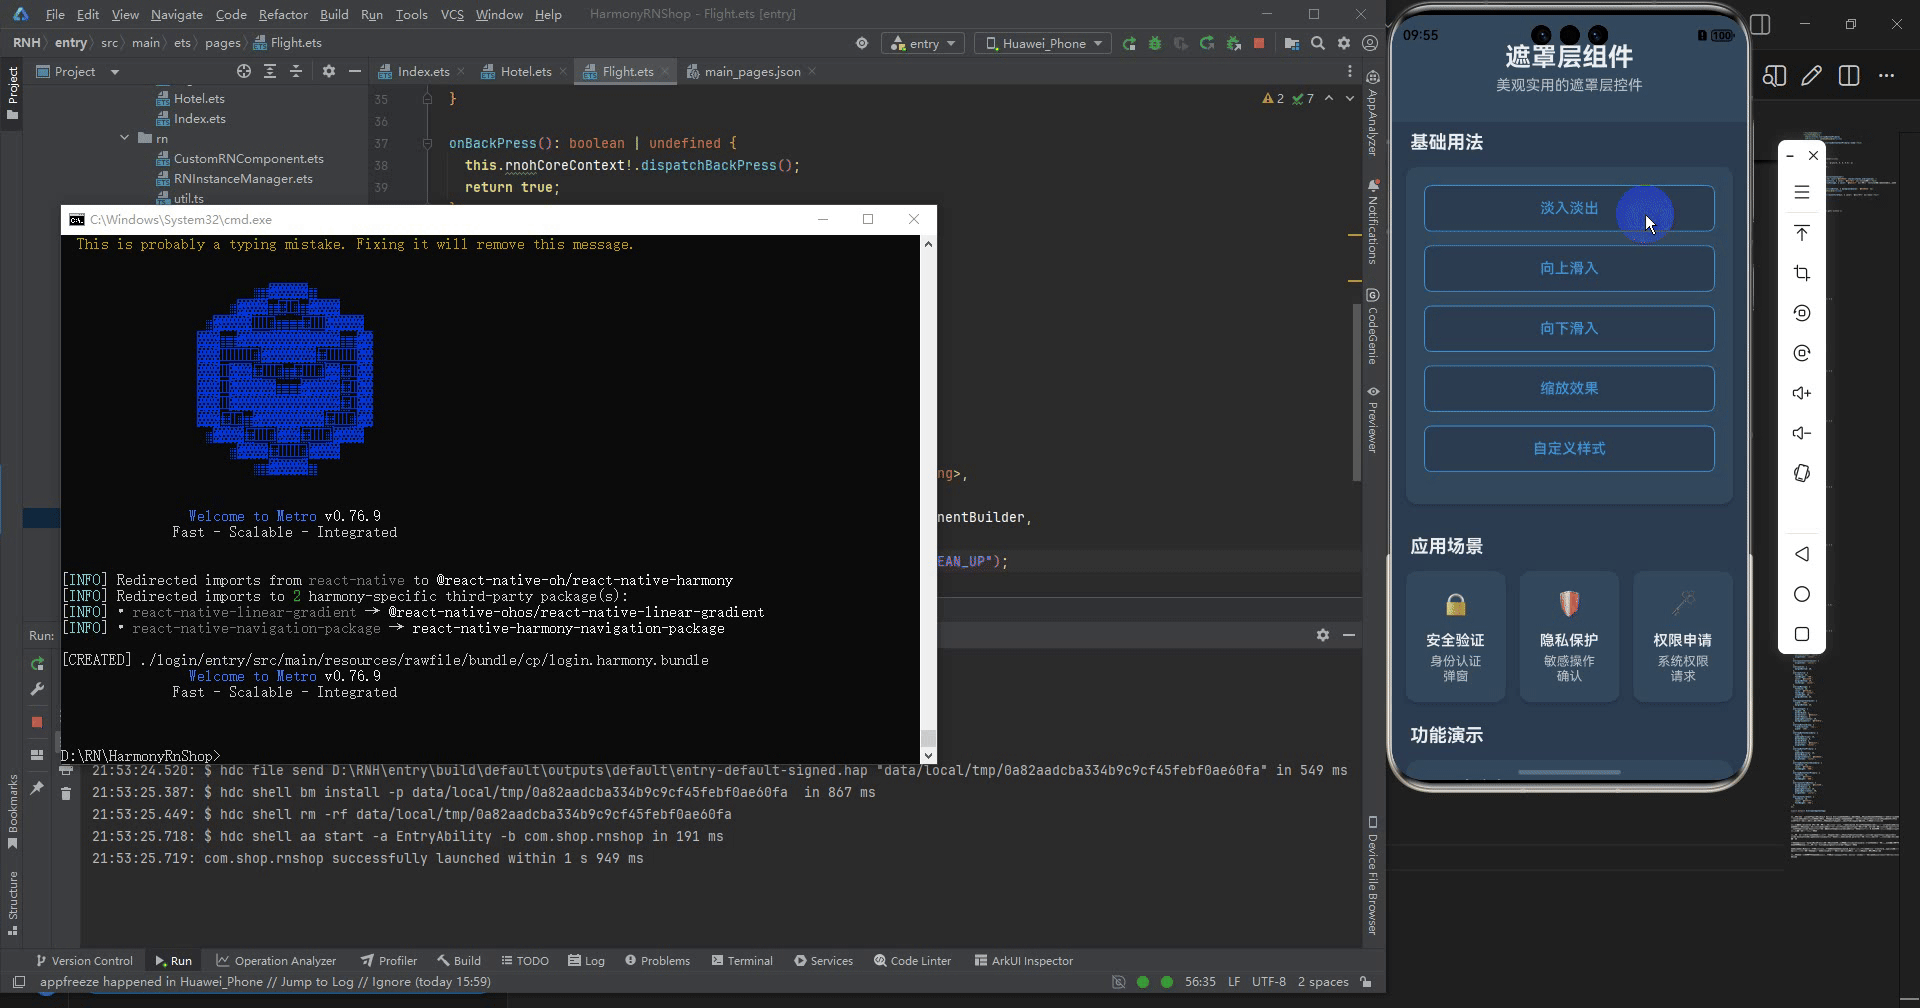Tap emulator Home circle button

1802,594
